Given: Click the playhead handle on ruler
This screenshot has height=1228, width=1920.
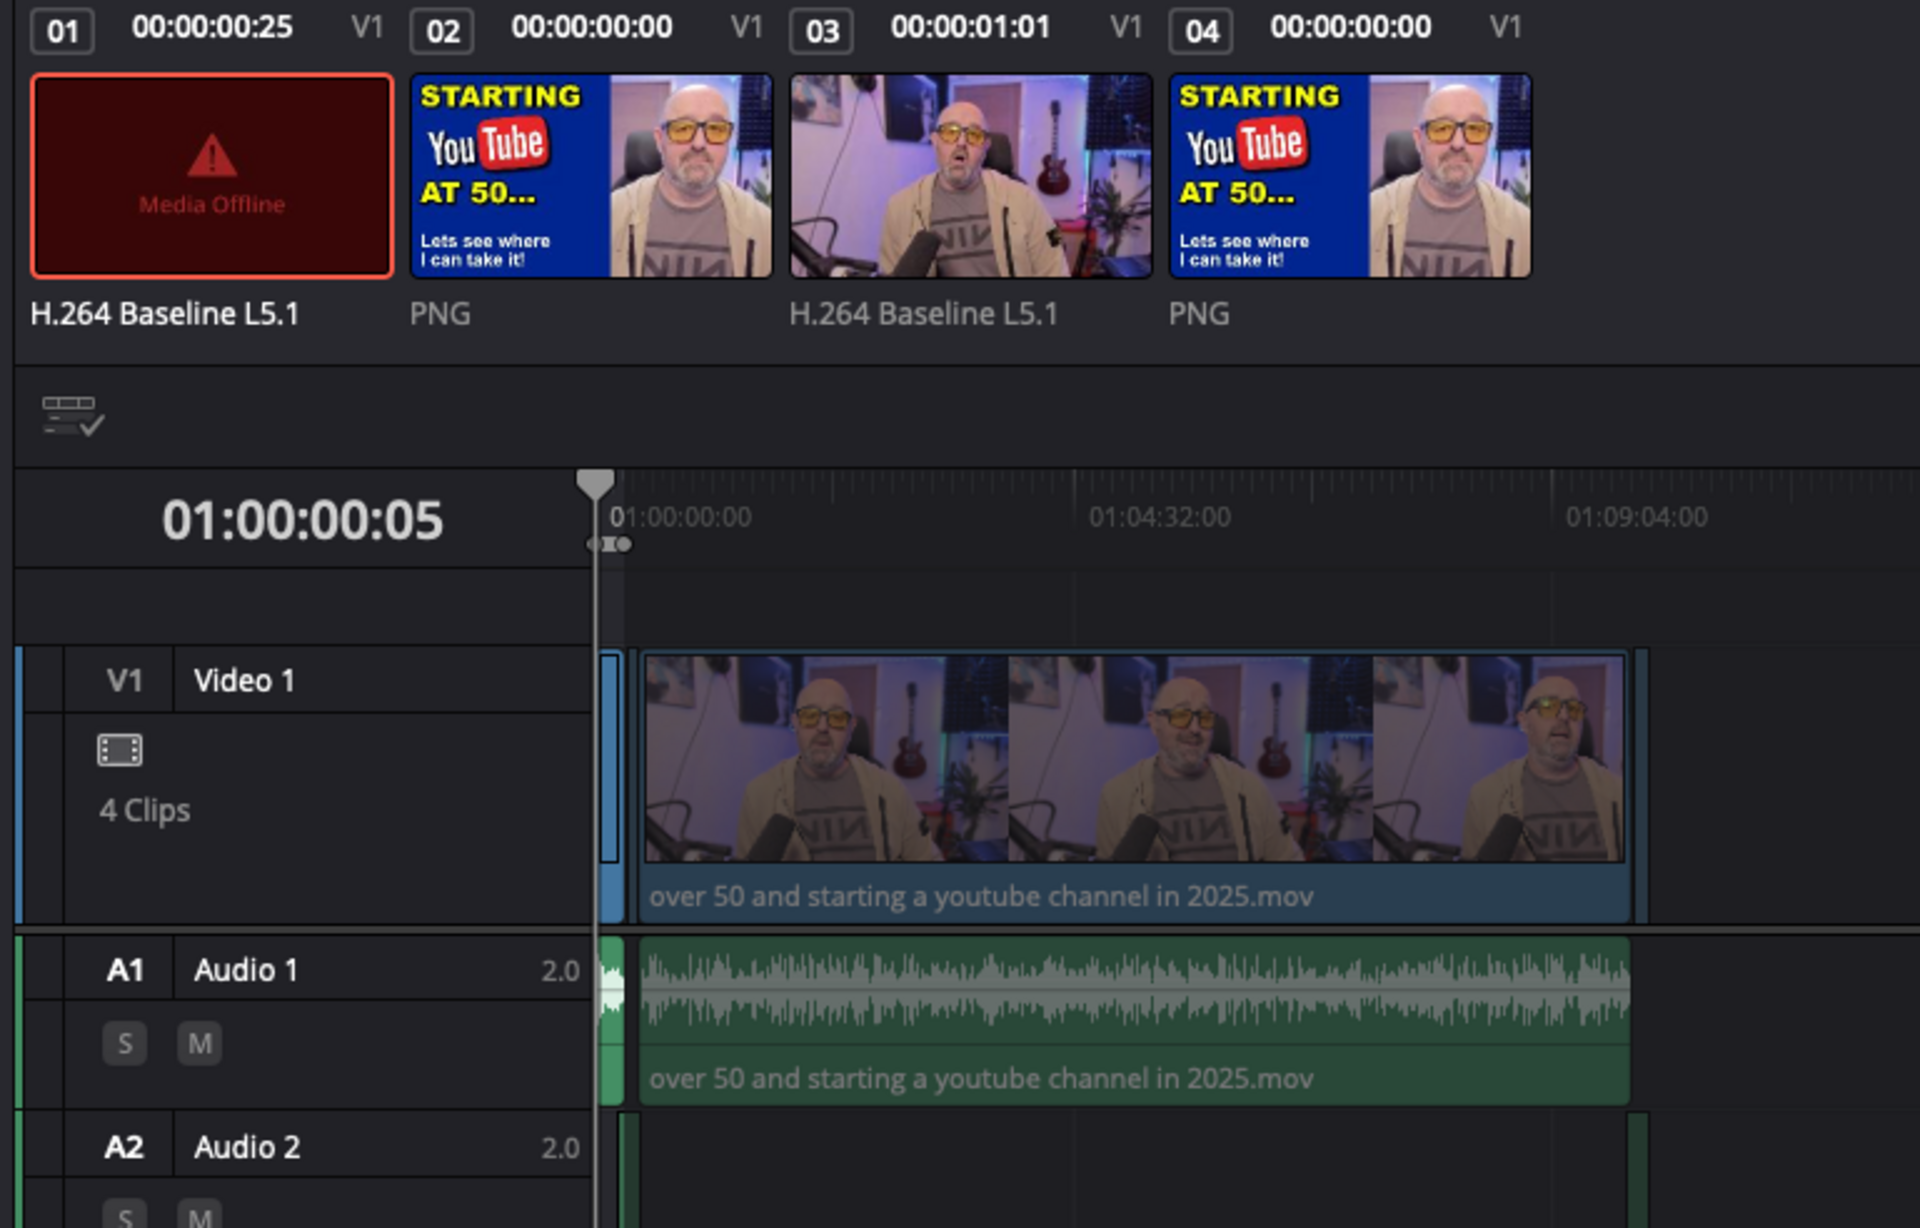Looking at the screenshot, I should tap(595, 483).
